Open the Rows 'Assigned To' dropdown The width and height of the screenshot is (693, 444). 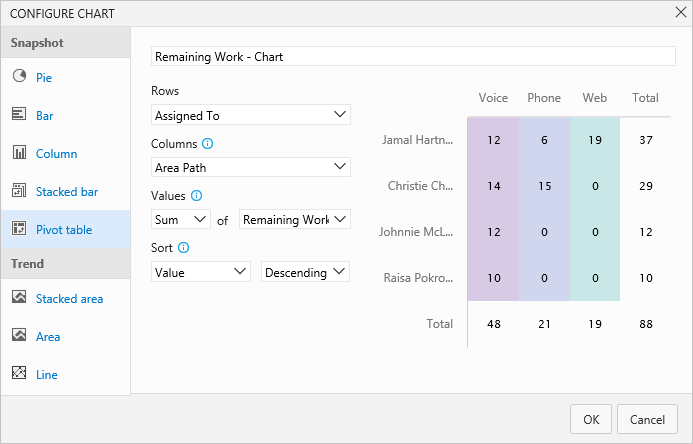(250, 115)
